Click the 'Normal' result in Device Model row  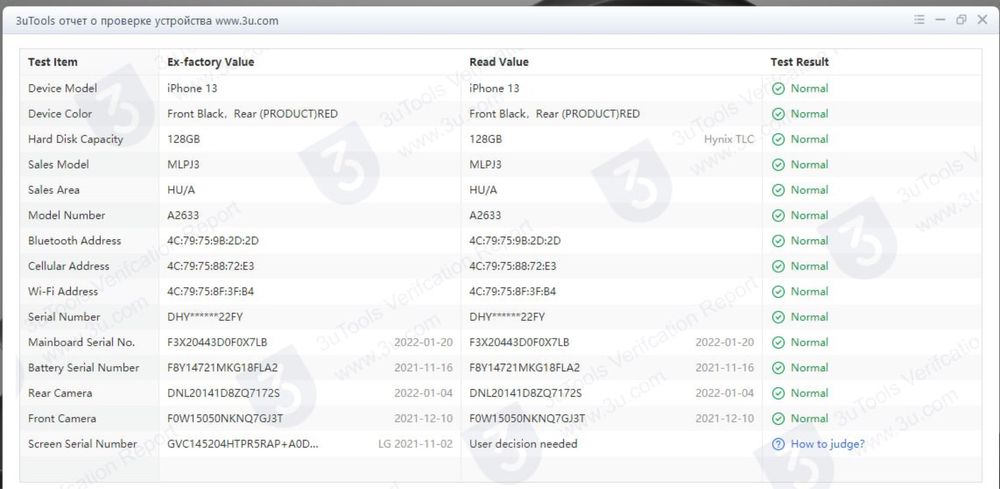pos(809,88)
